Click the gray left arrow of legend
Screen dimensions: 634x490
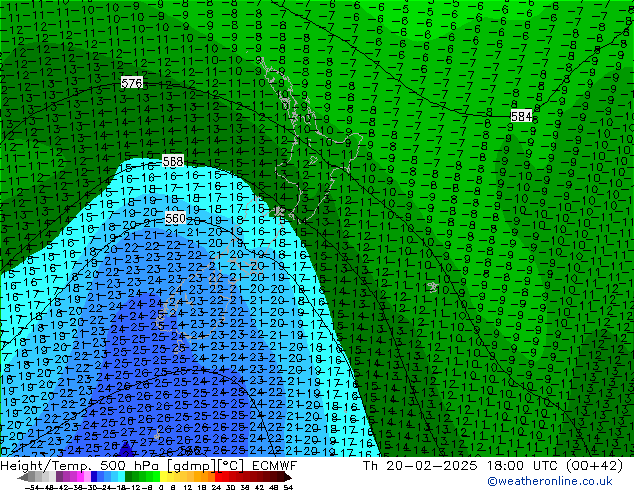(23, 477)
